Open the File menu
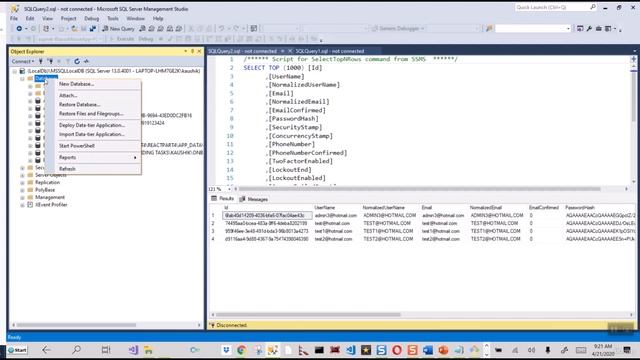 point(14,18)
